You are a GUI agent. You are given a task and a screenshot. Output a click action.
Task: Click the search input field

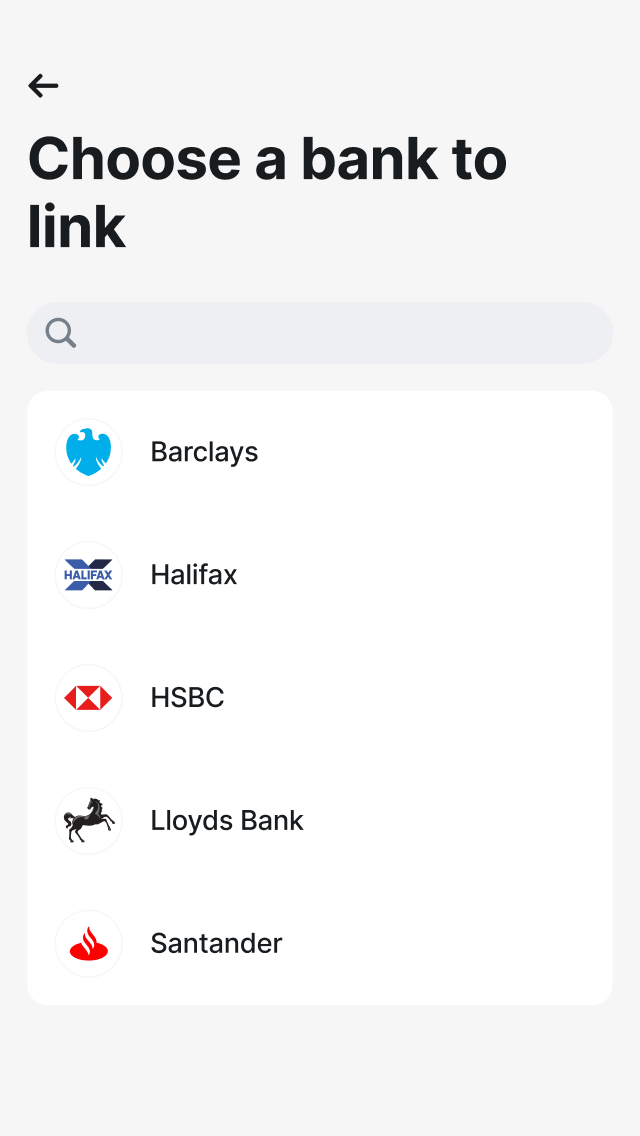[320, 332]
